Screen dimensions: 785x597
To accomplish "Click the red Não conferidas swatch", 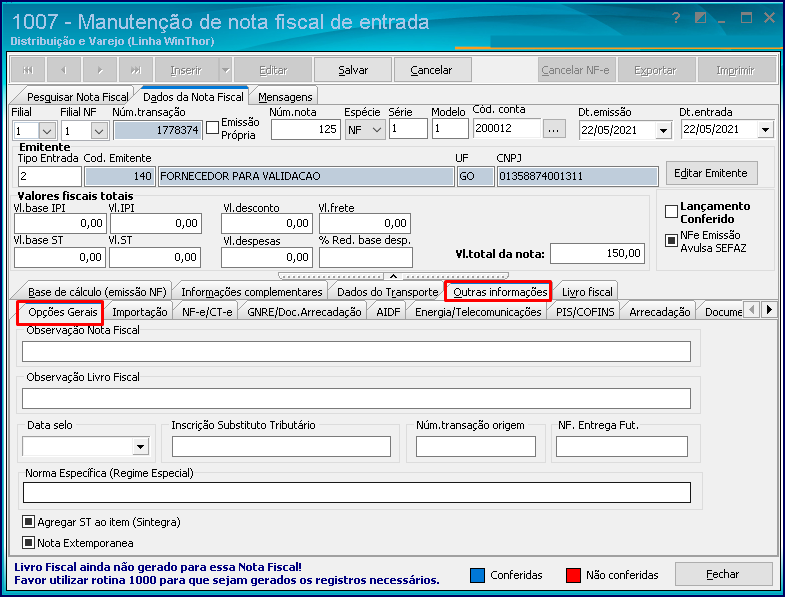I will click(x=573, y=575).
